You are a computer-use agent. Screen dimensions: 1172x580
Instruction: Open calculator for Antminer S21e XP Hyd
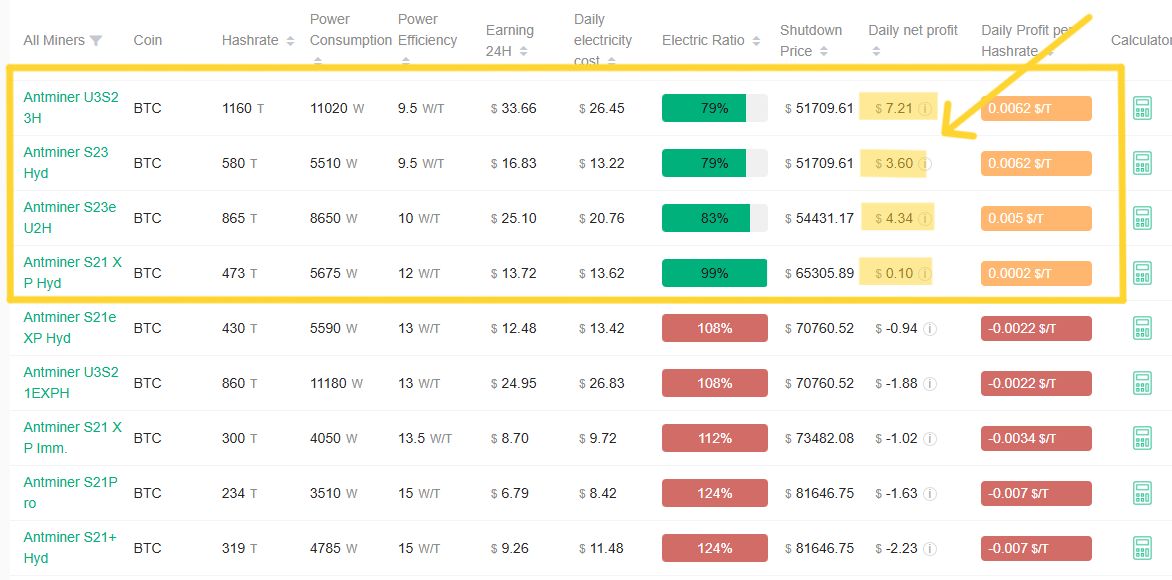pyautogui.click(x=1142, y=328)
